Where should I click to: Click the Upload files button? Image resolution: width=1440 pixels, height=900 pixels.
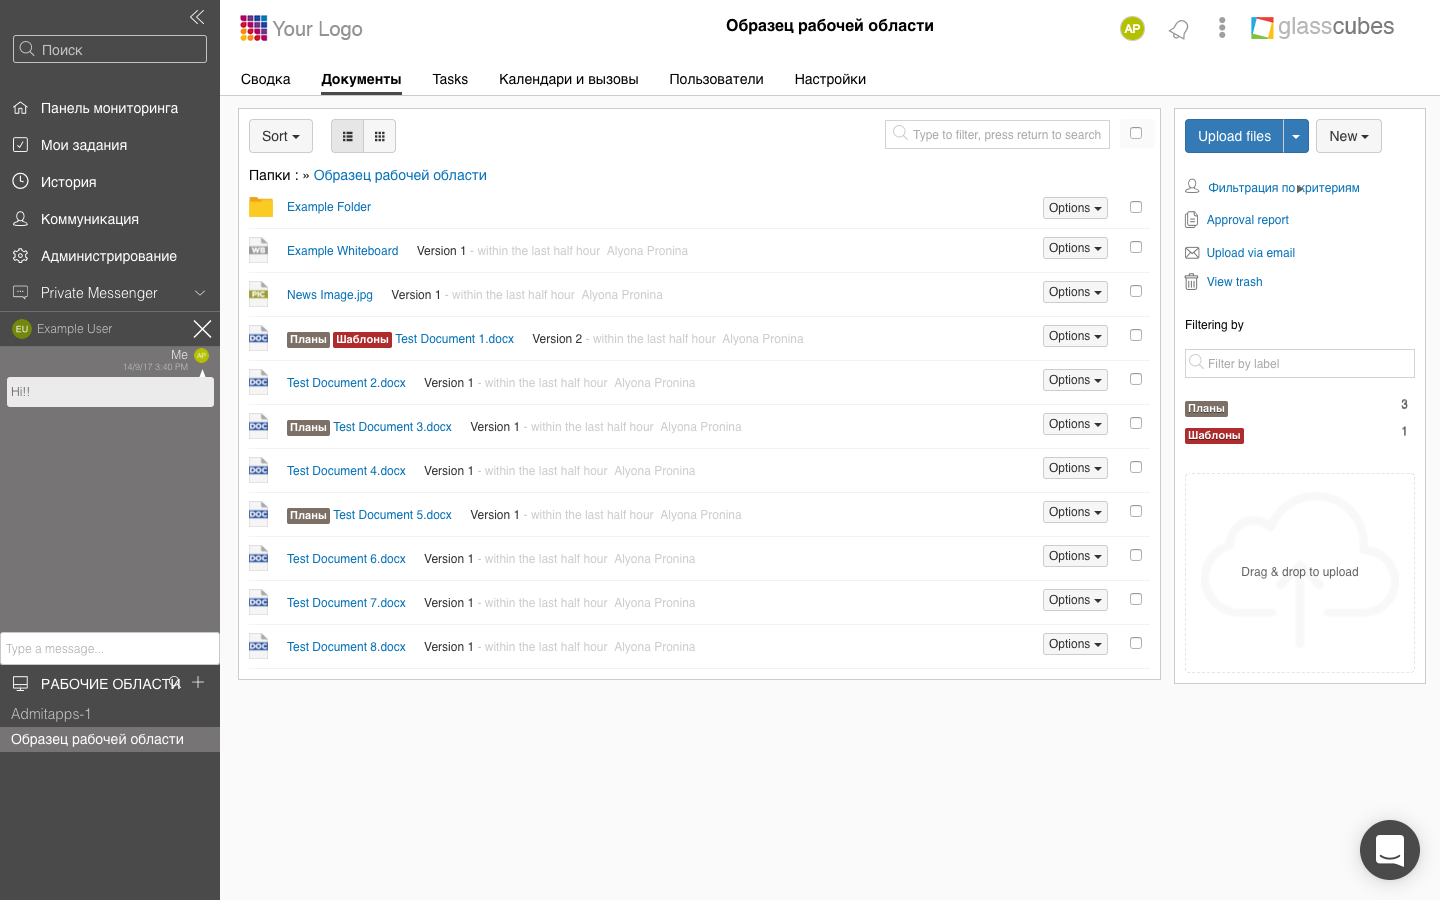click(1234, 136)
